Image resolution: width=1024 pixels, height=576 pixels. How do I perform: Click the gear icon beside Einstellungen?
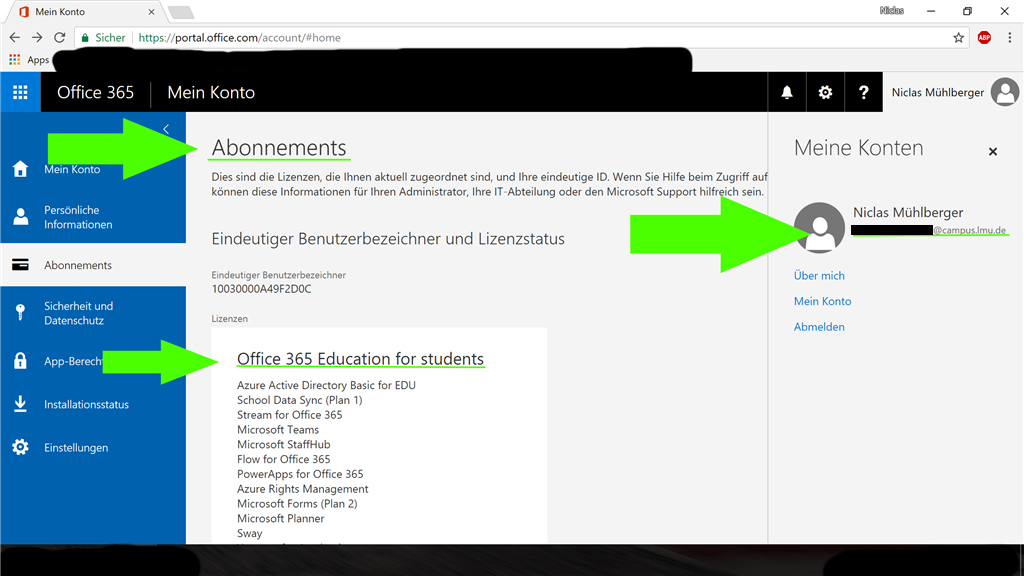[x=20, y=447]
